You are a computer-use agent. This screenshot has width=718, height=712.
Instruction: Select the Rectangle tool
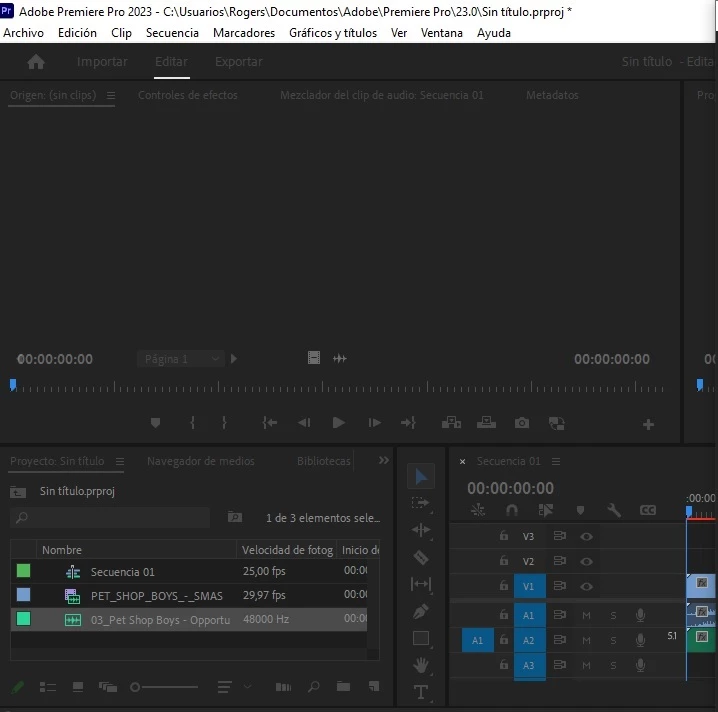(421, 638)
